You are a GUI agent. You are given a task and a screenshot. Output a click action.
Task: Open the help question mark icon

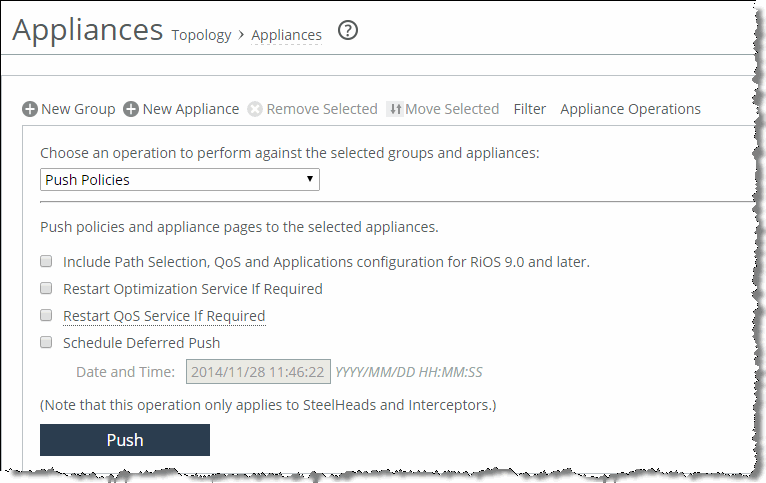(x=347, y=31)
